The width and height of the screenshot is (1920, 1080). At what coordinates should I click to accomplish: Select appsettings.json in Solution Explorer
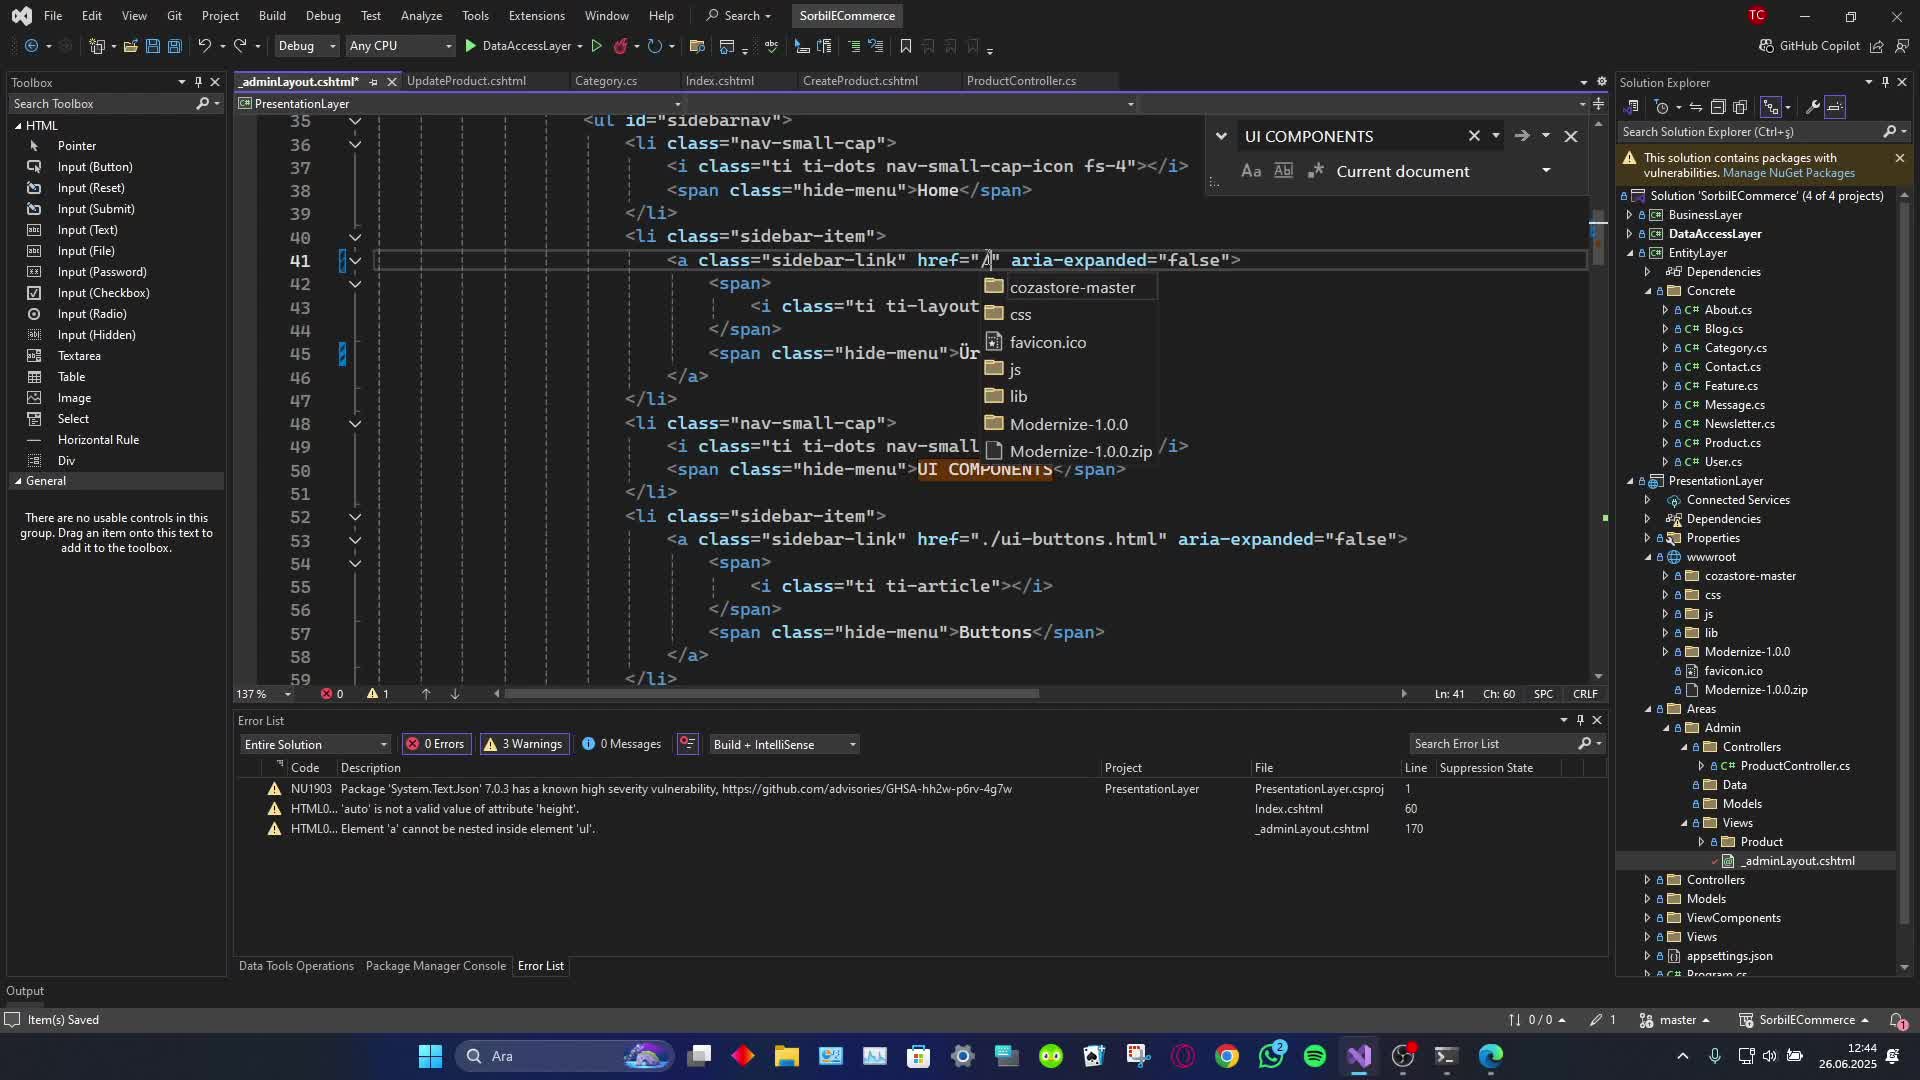[x=1728, y=956]
